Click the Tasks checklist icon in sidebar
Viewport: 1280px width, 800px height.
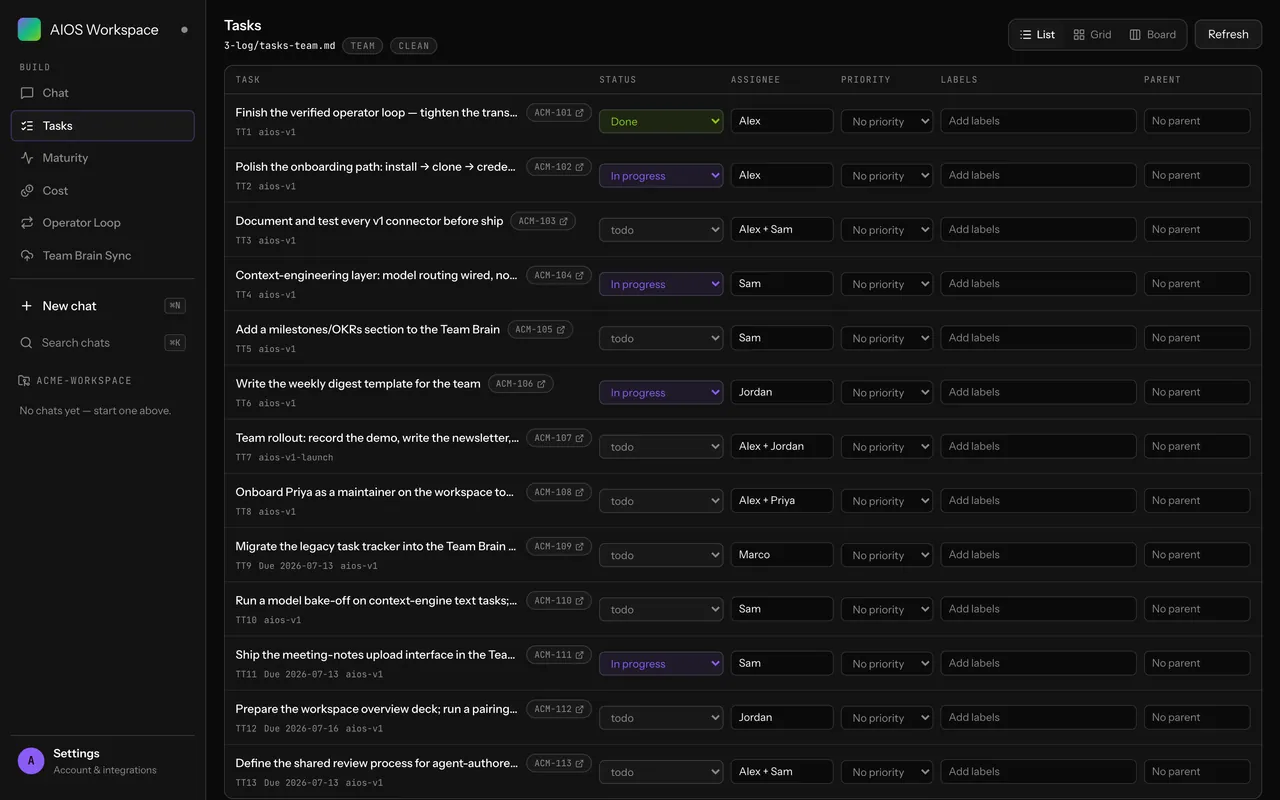click(27, 126)
